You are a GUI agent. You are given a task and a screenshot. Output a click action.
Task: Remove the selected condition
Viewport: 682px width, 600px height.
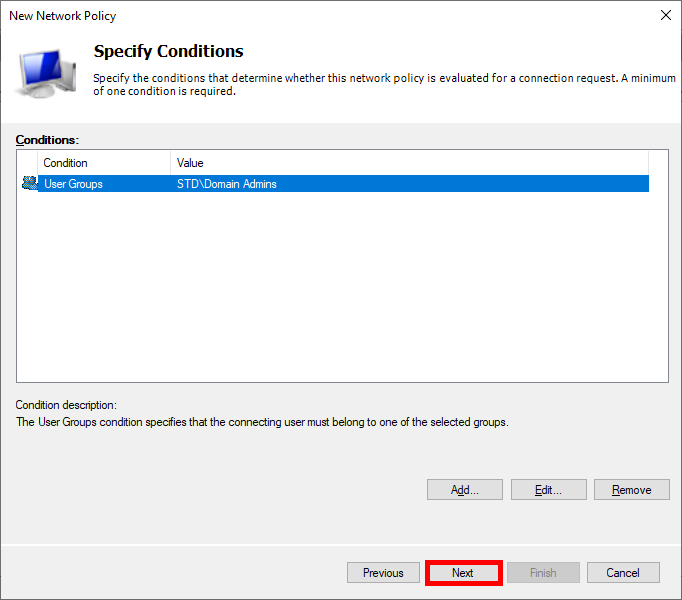click(631, 490)
